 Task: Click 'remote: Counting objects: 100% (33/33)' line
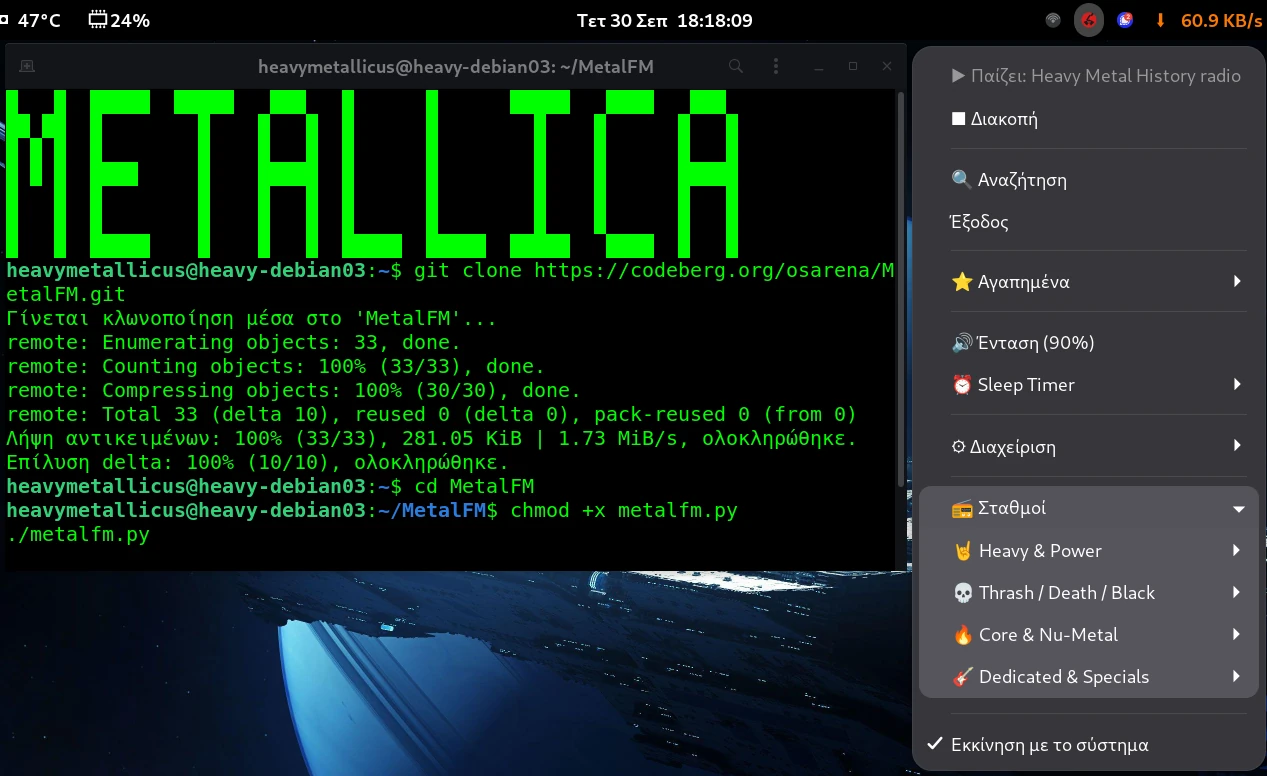[276, 367]
